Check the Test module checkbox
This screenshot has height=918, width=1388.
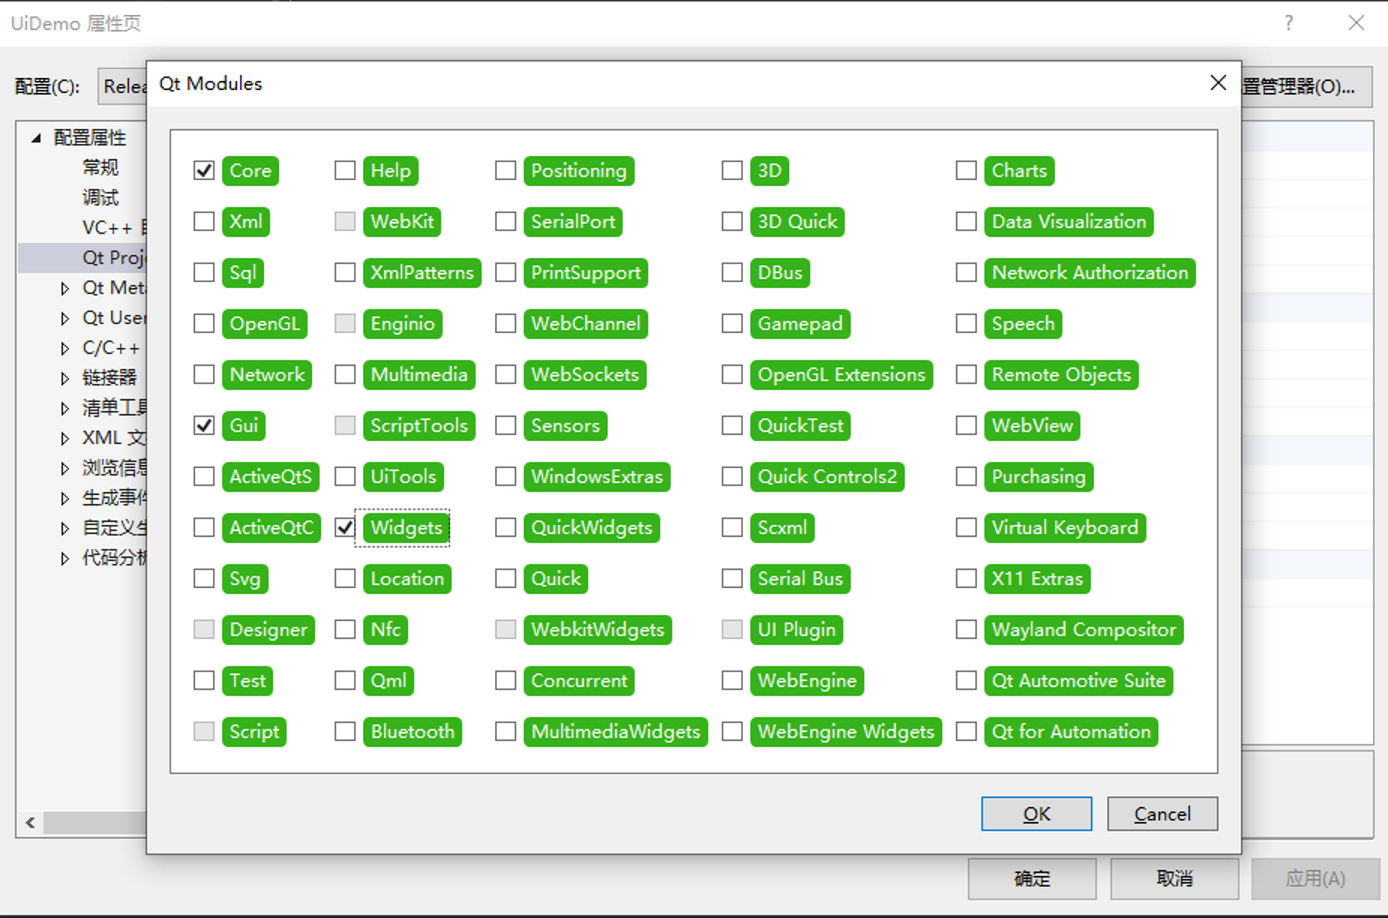click(x=204, y=681)
